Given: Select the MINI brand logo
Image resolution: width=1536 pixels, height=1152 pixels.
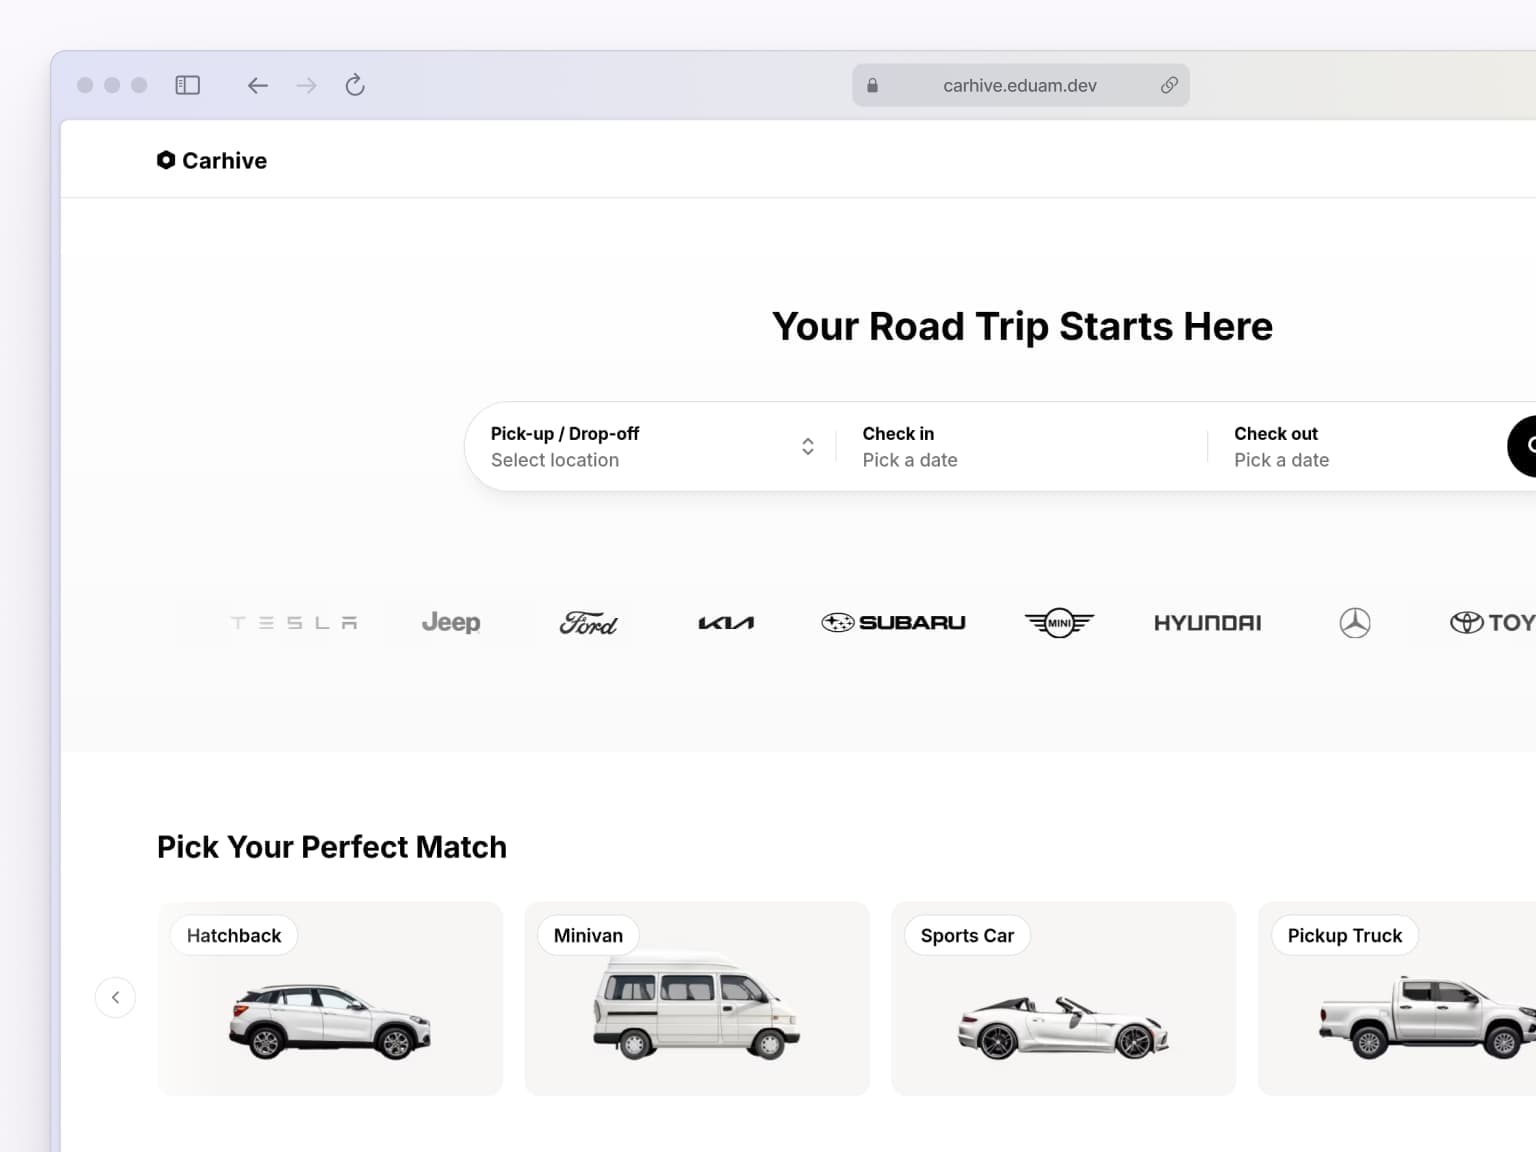Looking at the screenshot, I should point(1060,623).
